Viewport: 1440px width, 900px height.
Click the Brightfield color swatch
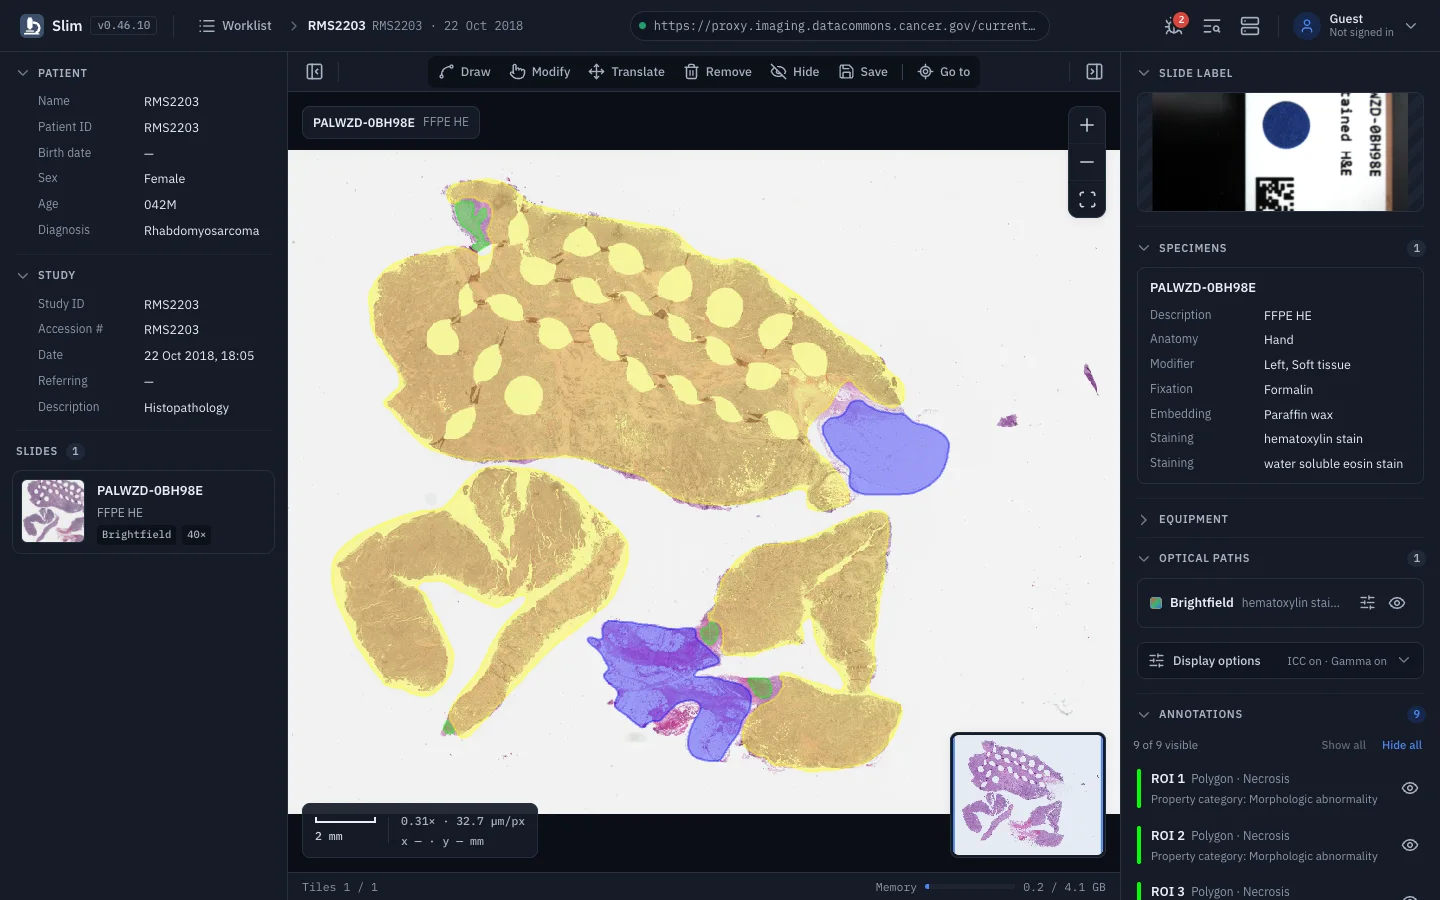pos(1156,603)
